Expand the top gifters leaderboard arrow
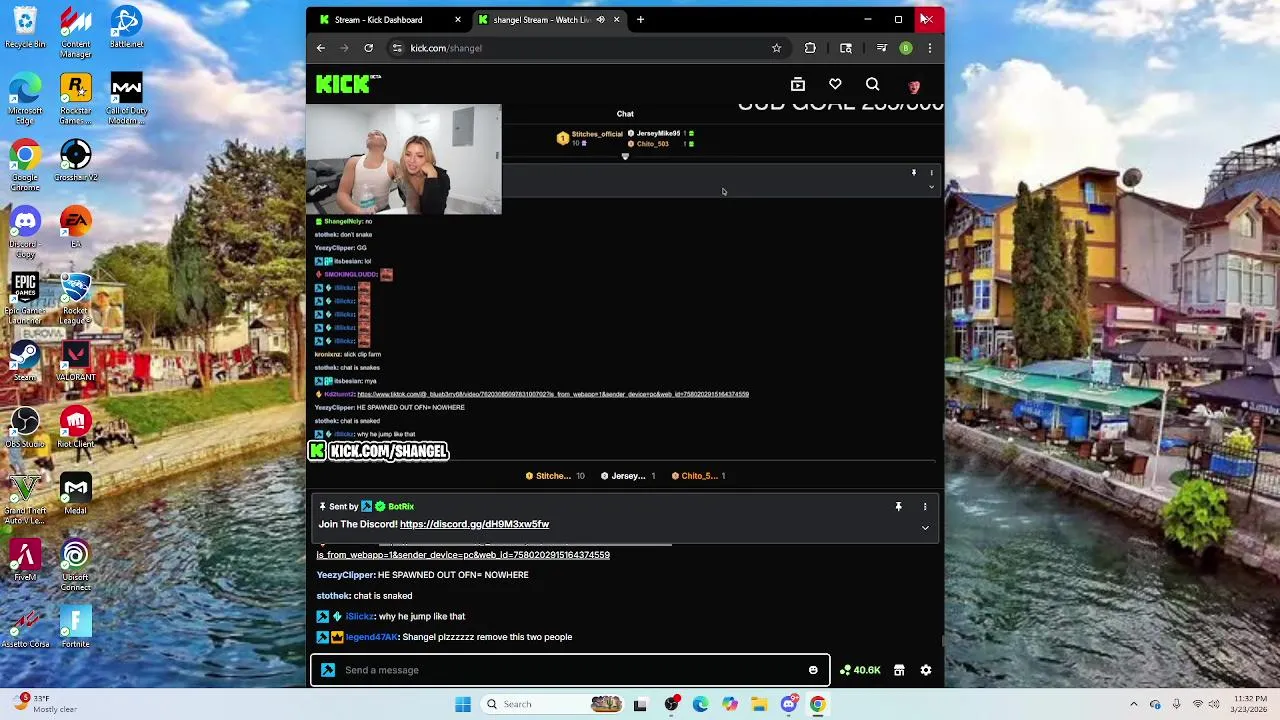This screenshot has width=1280, height=720. [x=625, y=157]
